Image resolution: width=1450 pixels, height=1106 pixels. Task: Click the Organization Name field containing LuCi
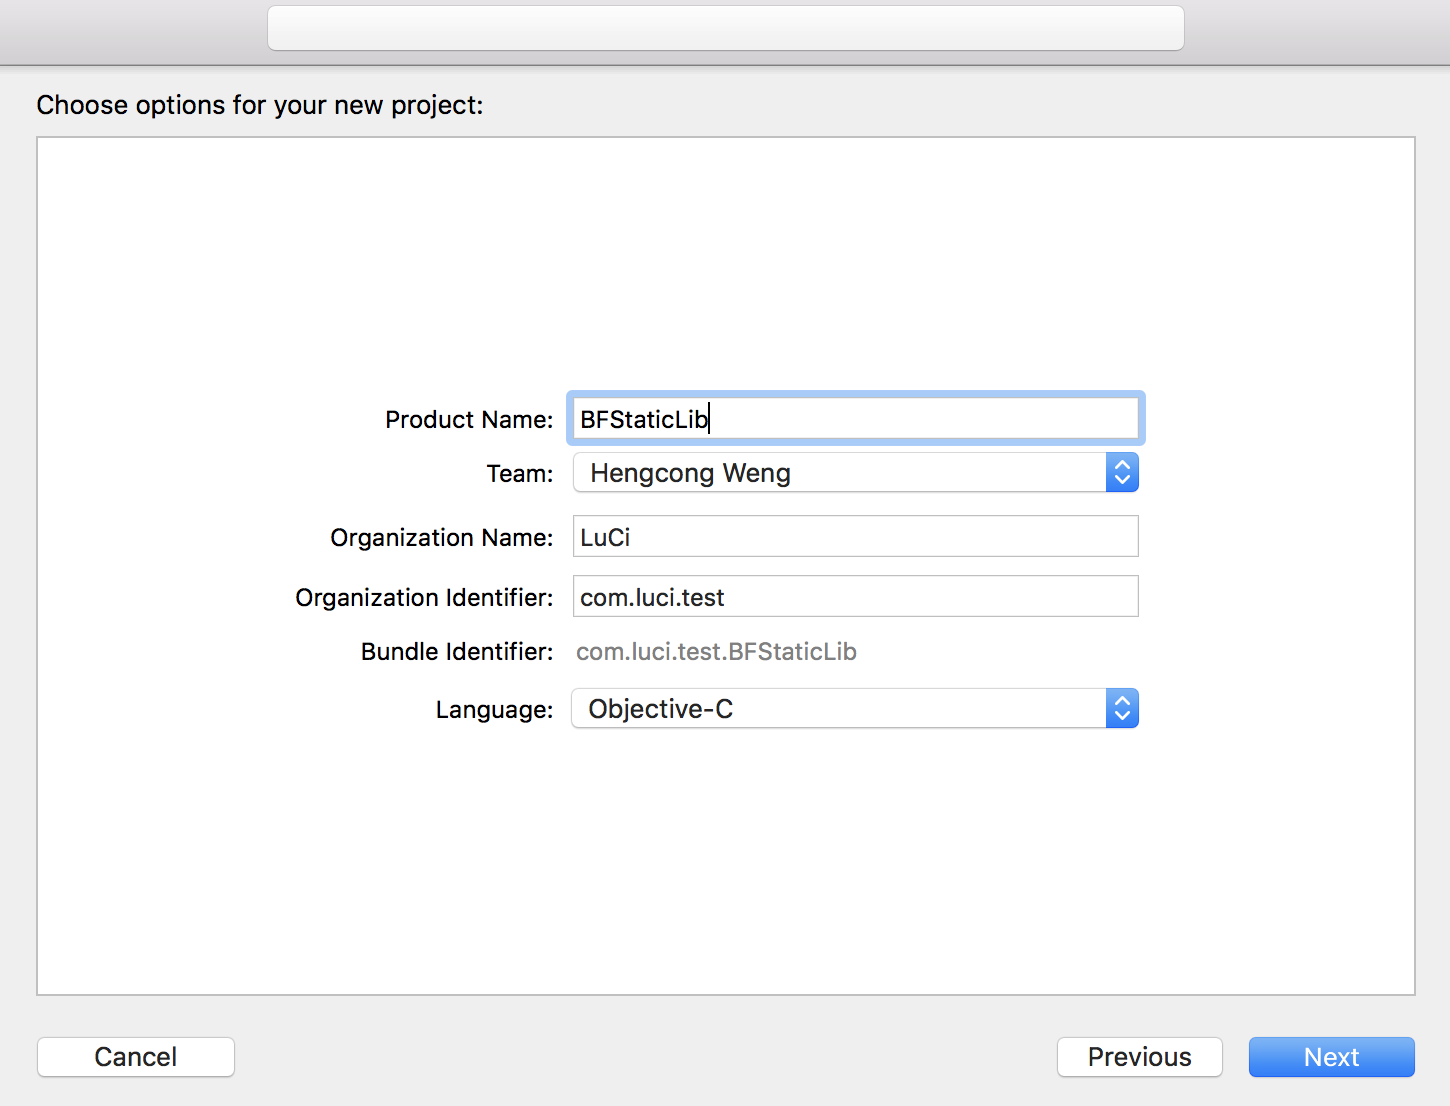pos(855,537)
